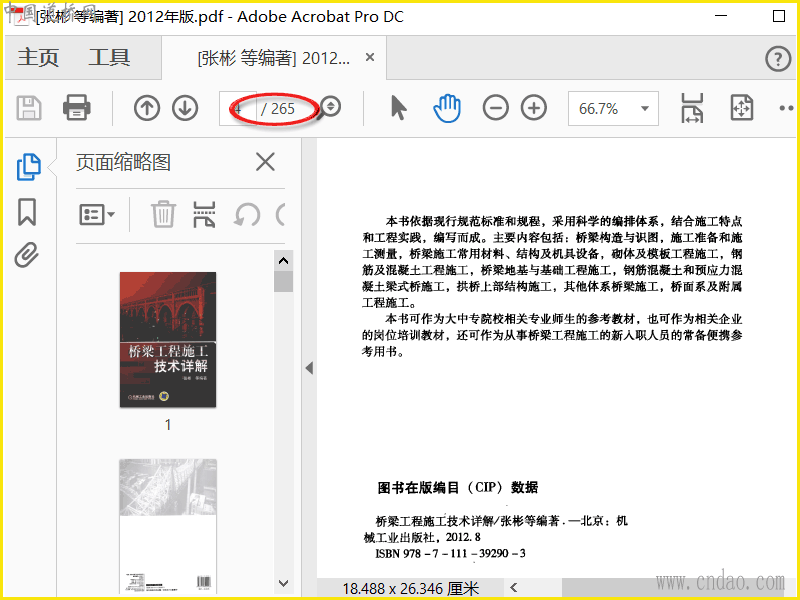The width and height of the screenshot is (800, 600).
Task: Open the bookmarks panel
Action: [x=27, y=212]
